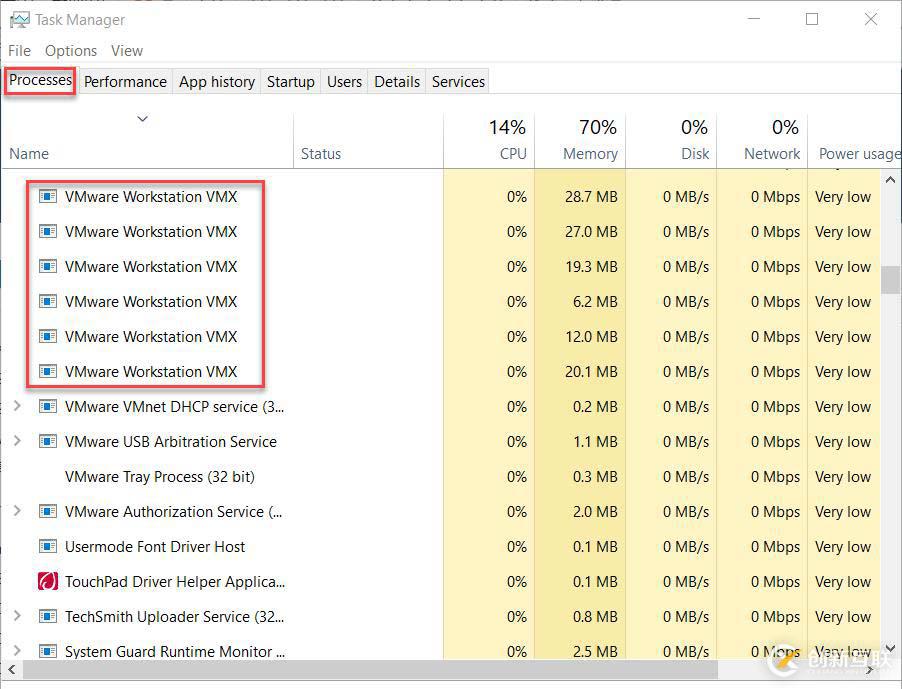Image resolution: width=902 pixels, height=689 pixels.
Task: Click the VMware Authorization Service icon
Action: (48, 511)
